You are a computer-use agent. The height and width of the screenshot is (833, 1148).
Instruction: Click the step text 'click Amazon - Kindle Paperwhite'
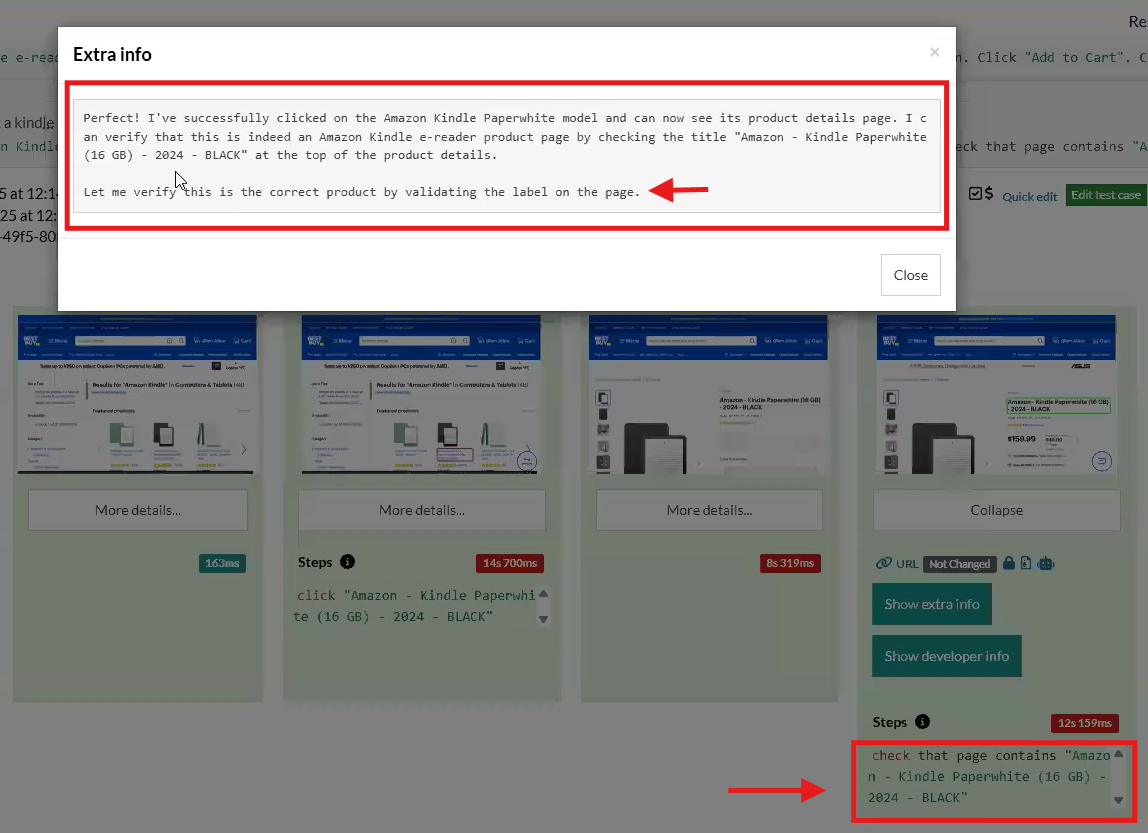coord(414,606)
